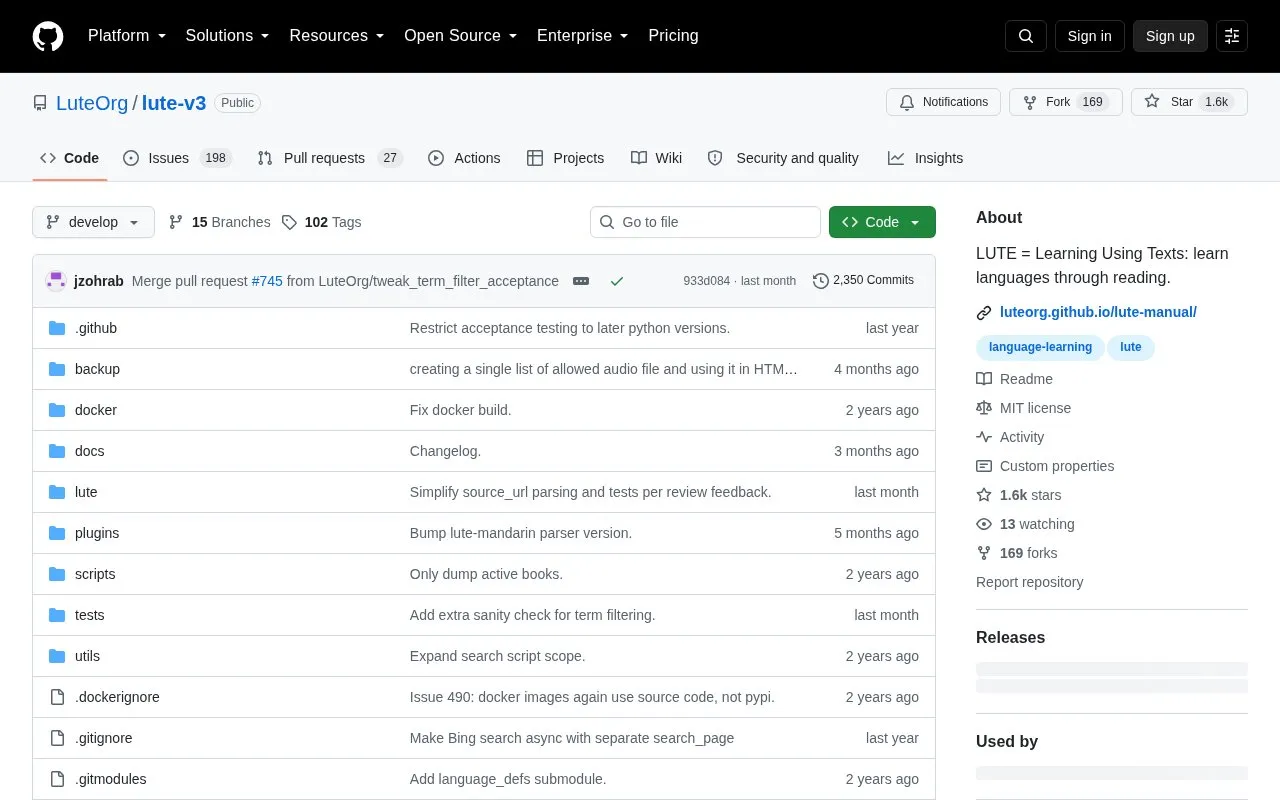The width and height of the screenshot is (1280, 800).
Task: Select the language-learning topic tag
Action: (x=1040, y=347)
